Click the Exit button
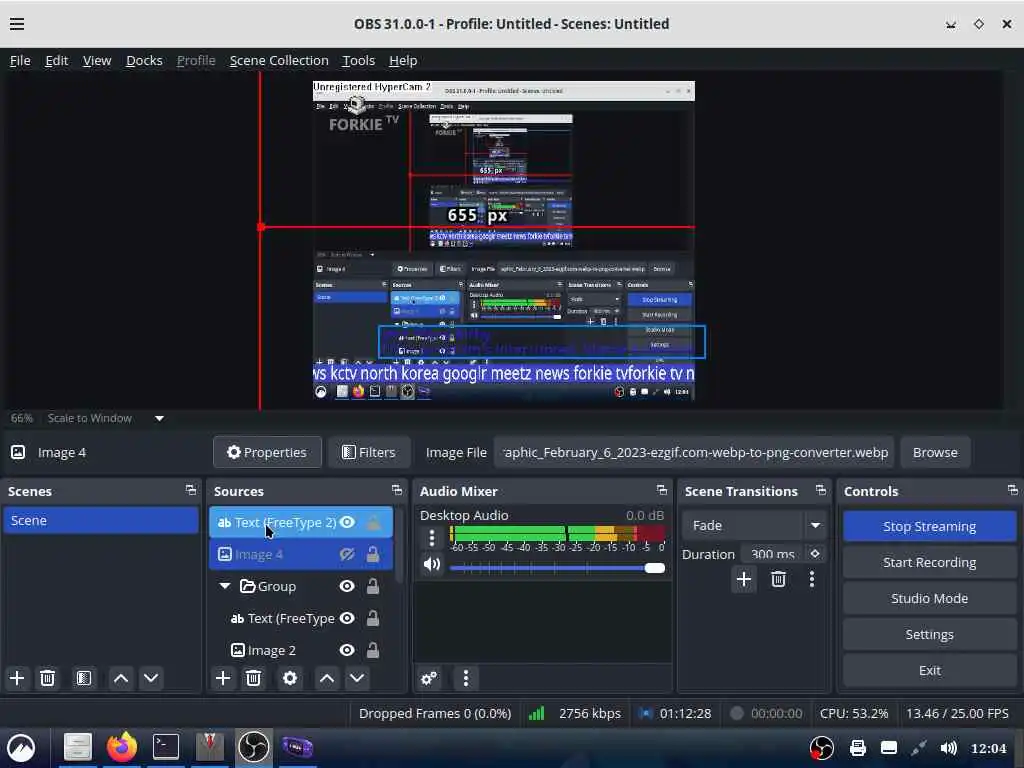1024x768 pixels. (929, 670)
